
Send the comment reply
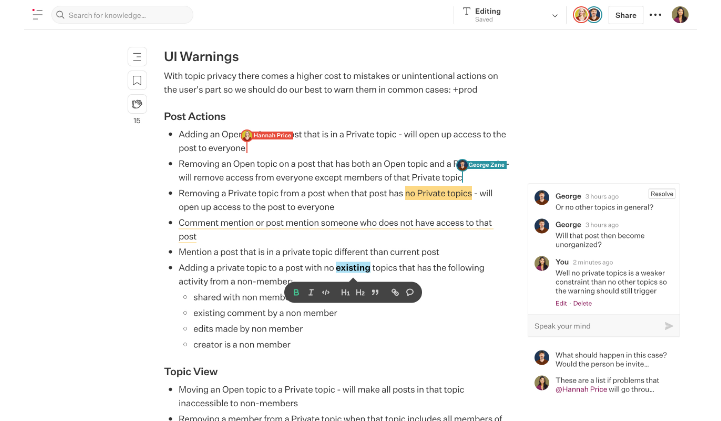(669, 326)
